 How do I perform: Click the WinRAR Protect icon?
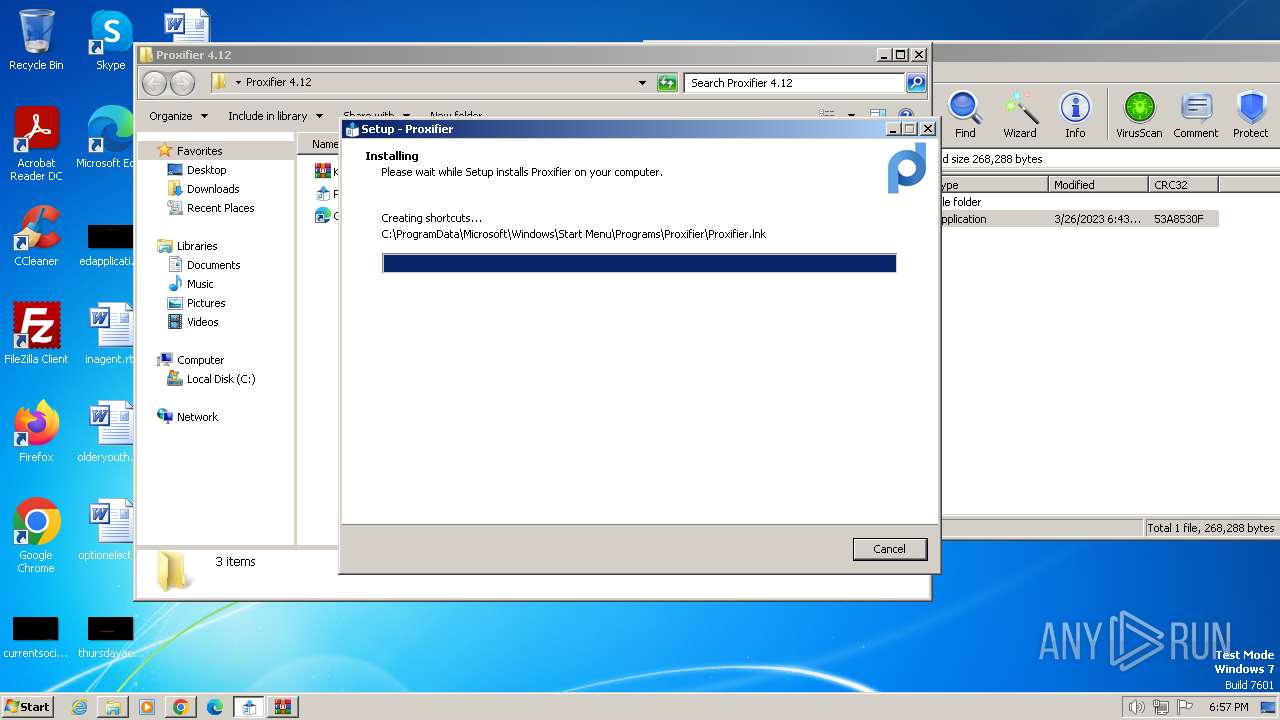coord(1250,114)
